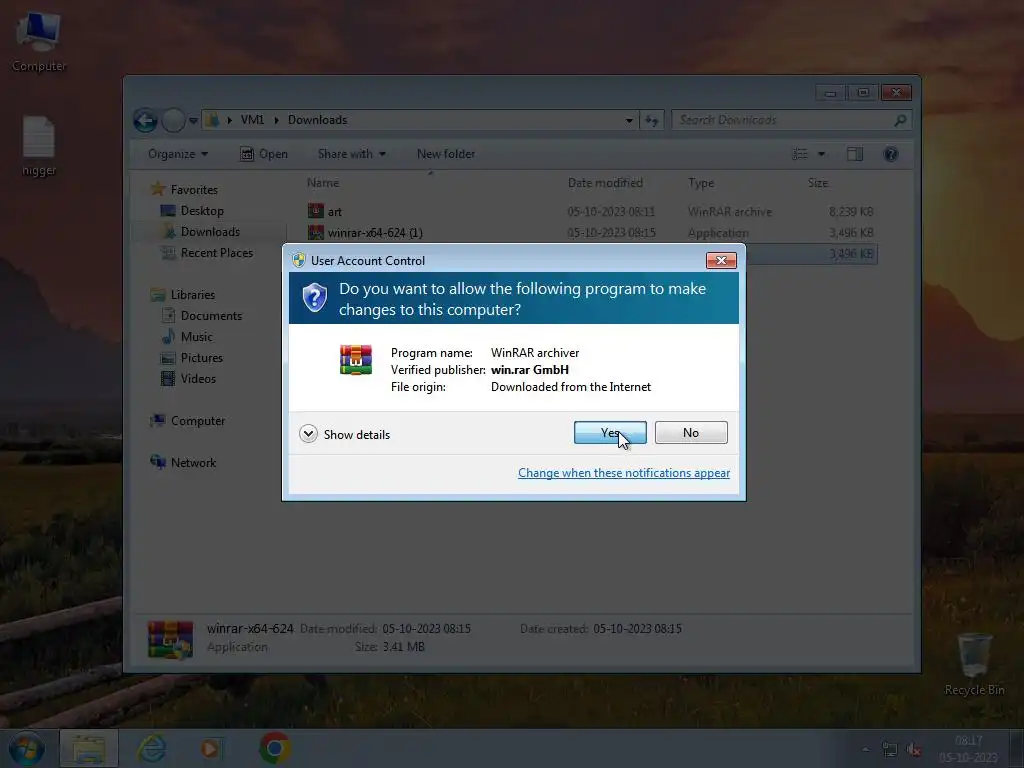Click the blue question-mark shield icon in dialog
1024x768 pixels.
click(x=315, y=298)
